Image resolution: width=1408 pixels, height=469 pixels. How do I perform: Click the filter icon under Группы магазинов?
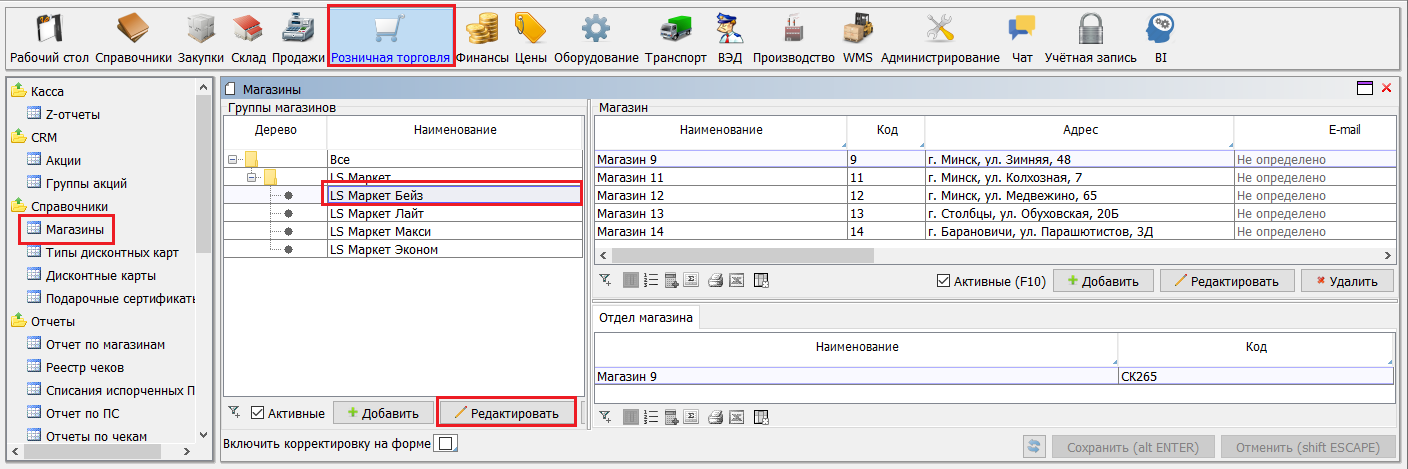coord(234,412)
